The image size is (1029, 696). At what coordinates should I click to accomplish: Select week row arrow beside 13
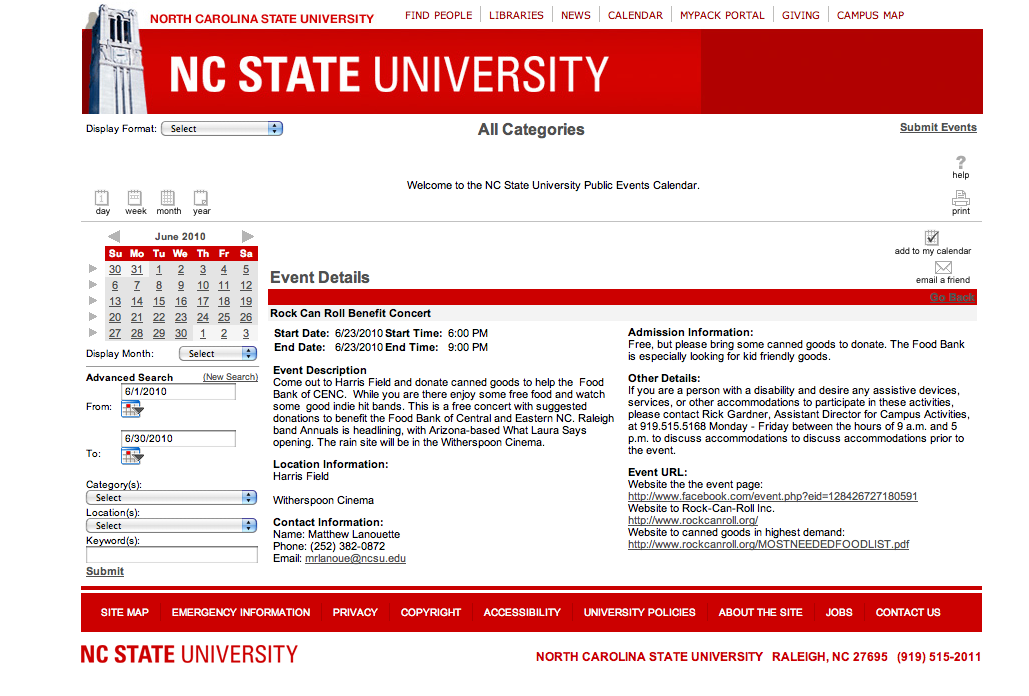coord(93,300)
